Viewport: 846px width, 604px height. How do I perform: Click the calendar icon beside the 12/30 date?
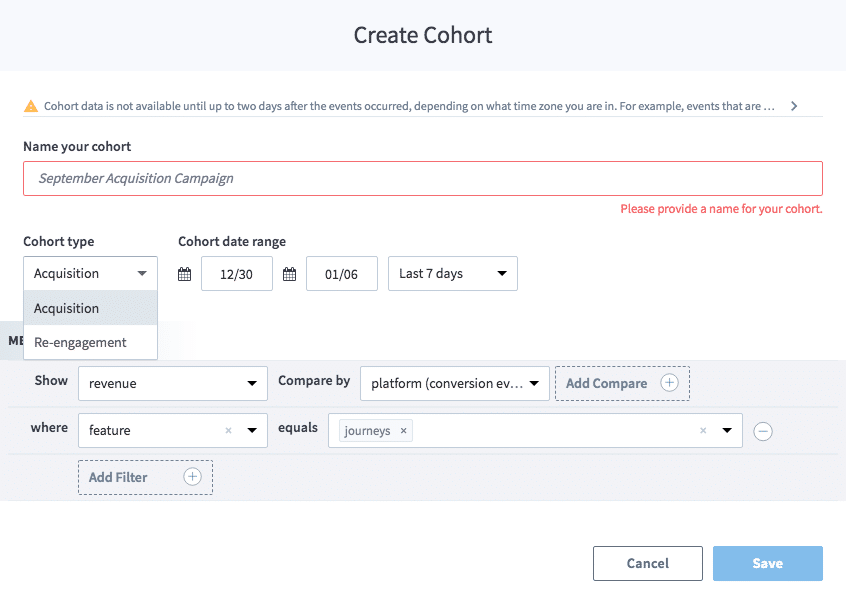(x=184, y=273)
